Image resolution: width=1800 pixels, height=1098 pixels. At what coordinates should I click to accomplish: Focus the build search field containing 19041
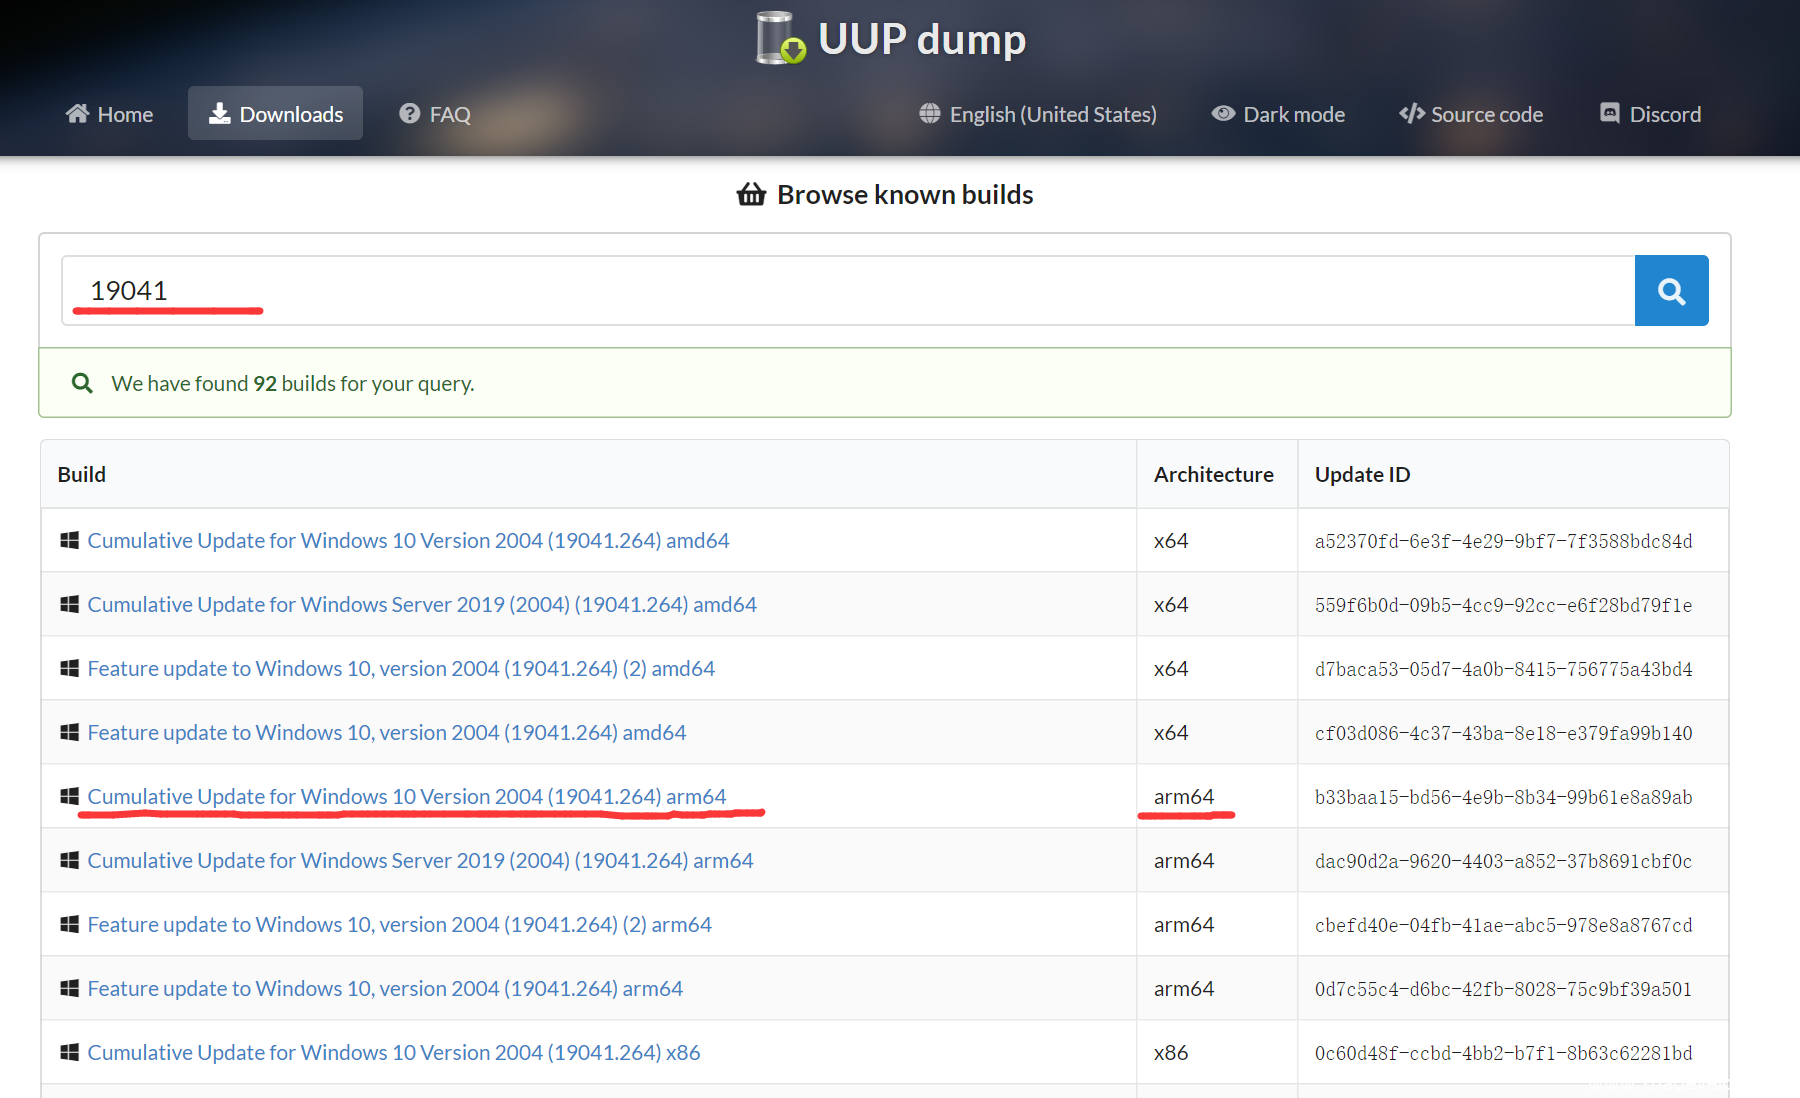tap(848, 291)
